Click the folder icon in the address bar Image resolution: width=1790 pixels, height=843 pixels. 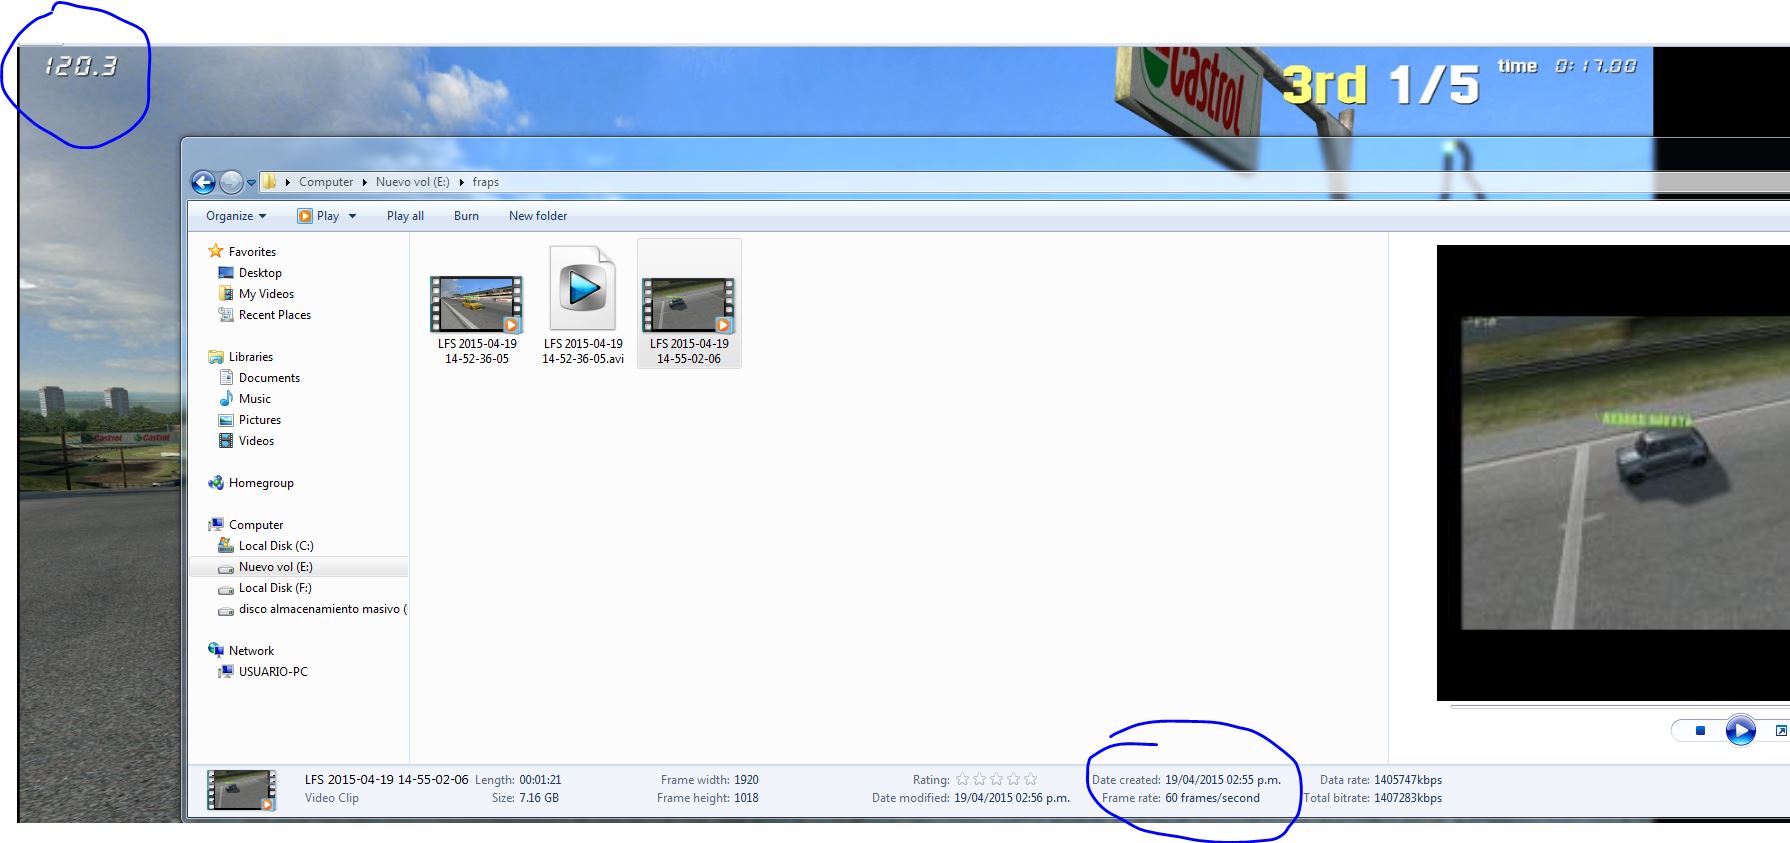coord(269,182)
